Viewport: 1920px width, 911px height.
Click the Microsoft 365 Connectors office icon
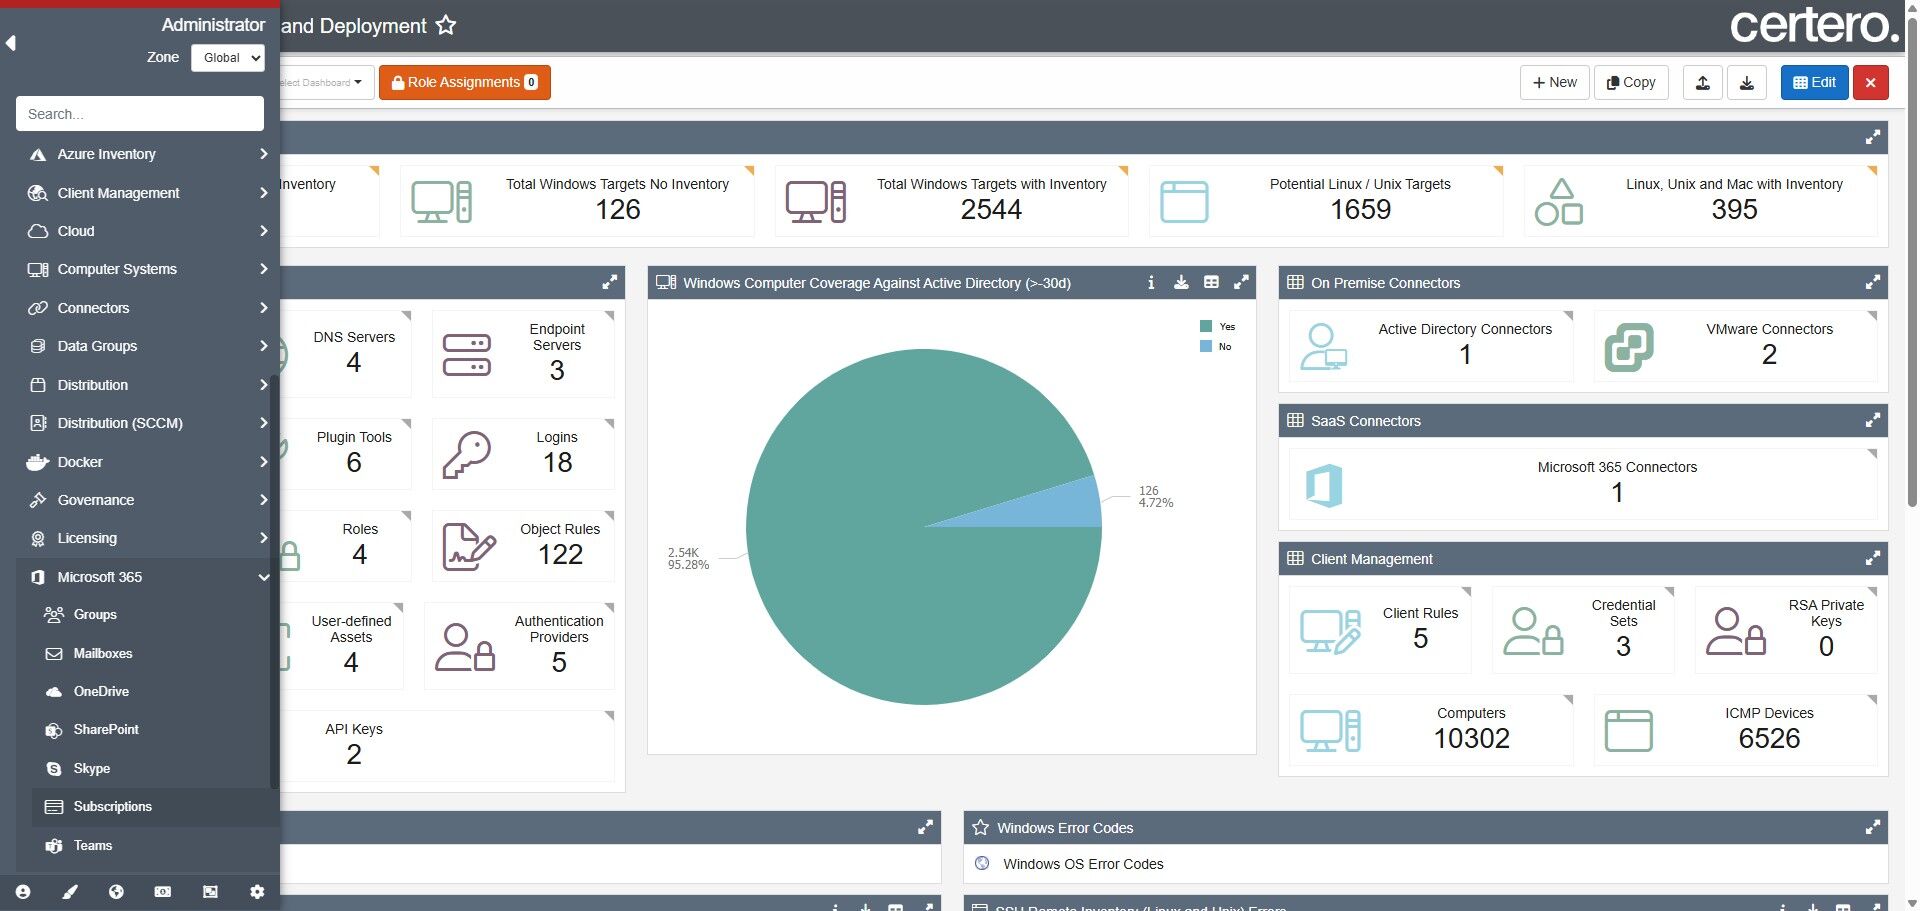1324,486
